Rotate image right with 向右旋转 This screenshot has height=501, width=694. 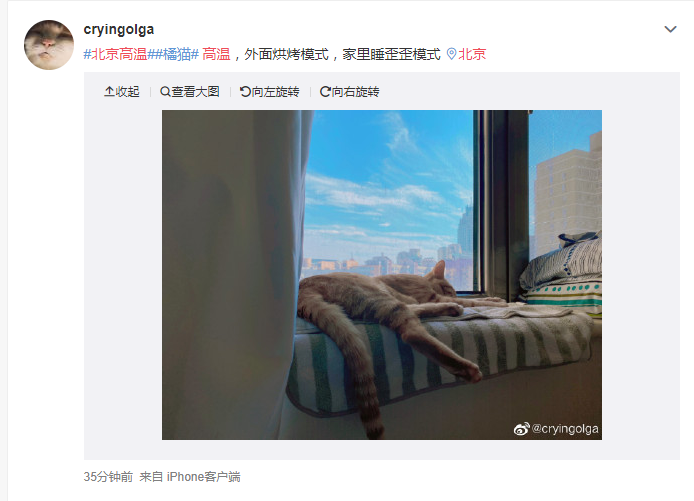355,92
